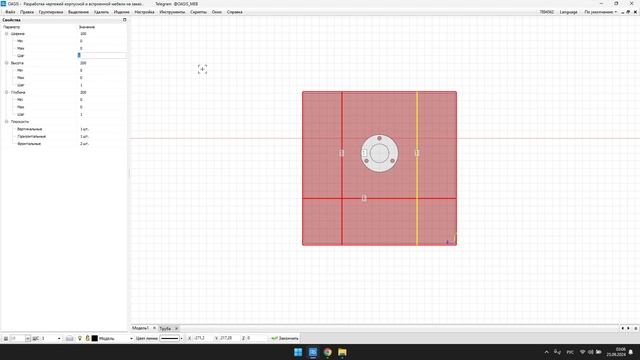Open Google Chrome from the taskbar
Viewport: 640px width, 360px height.
pos(327,352)
